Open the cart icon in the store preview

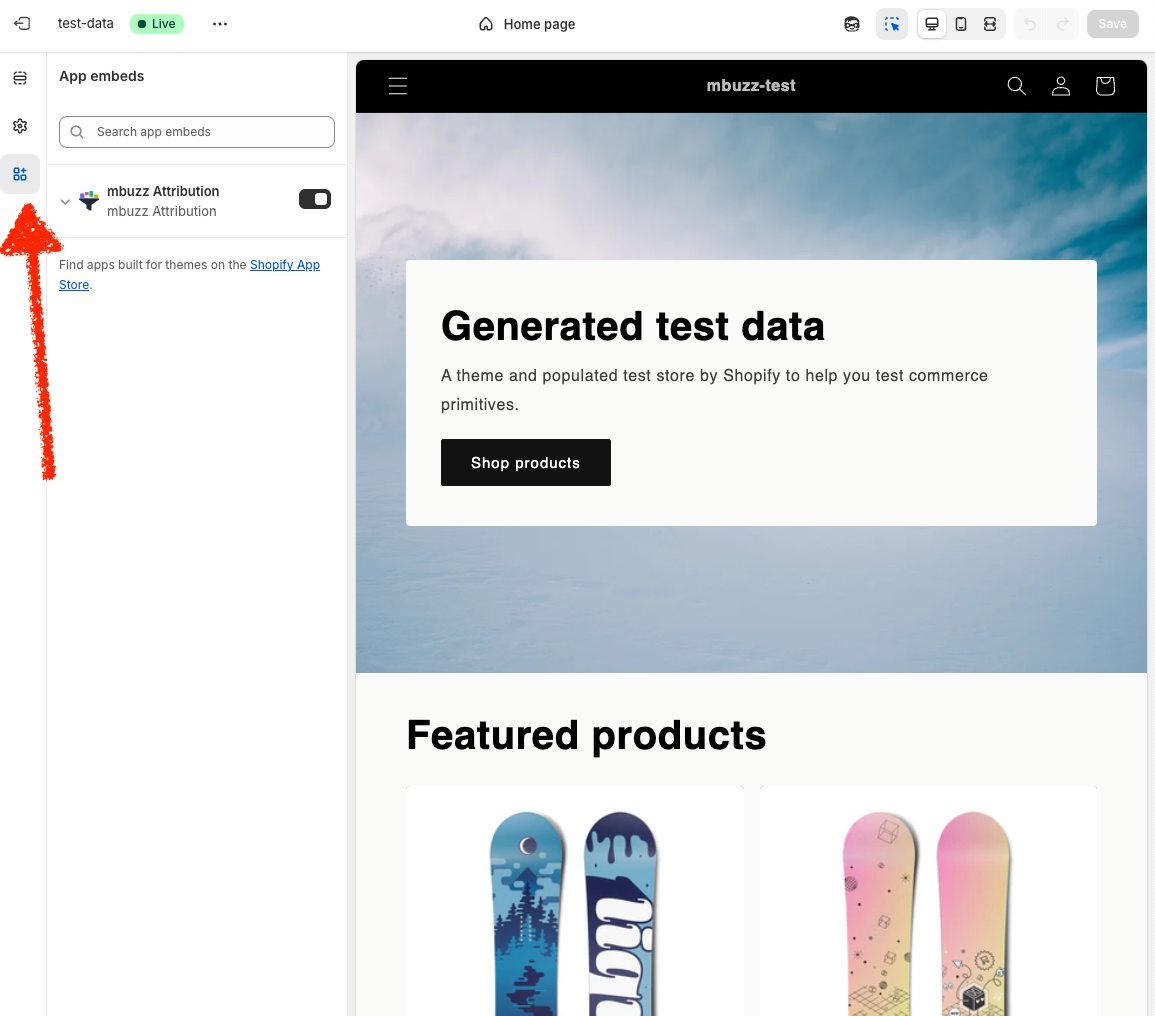[1104, 86]
